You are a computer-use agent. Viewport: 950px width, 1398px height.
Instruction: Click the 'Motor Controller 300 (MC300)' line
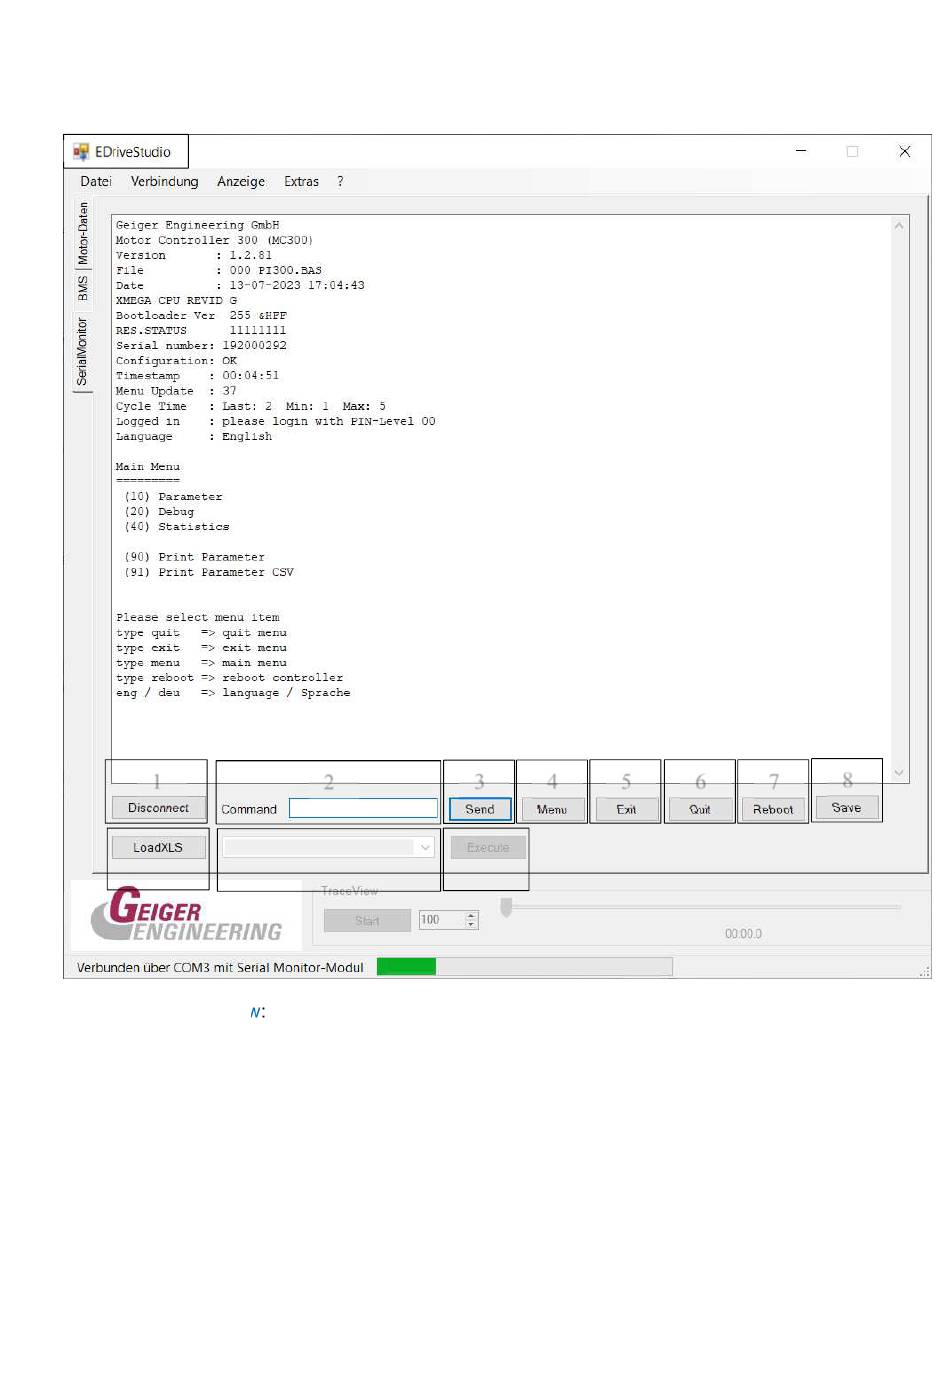(214, 240)
